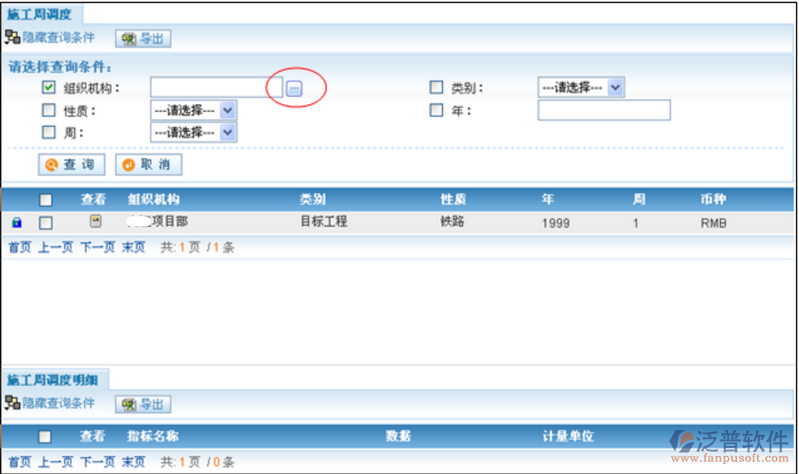Go to 下一页 in the main table pager
The height and width of the screenshot is (474, 799).
[97, 248]
